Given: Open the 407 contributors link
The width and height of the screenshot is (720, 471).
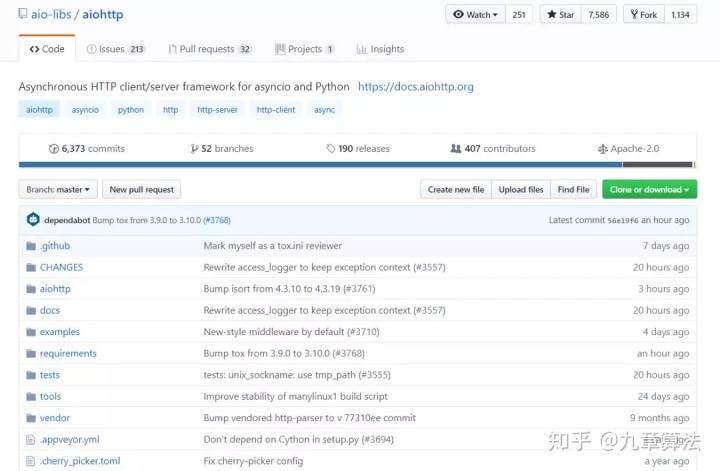Looking at the screenshot, I should [493, 149].
